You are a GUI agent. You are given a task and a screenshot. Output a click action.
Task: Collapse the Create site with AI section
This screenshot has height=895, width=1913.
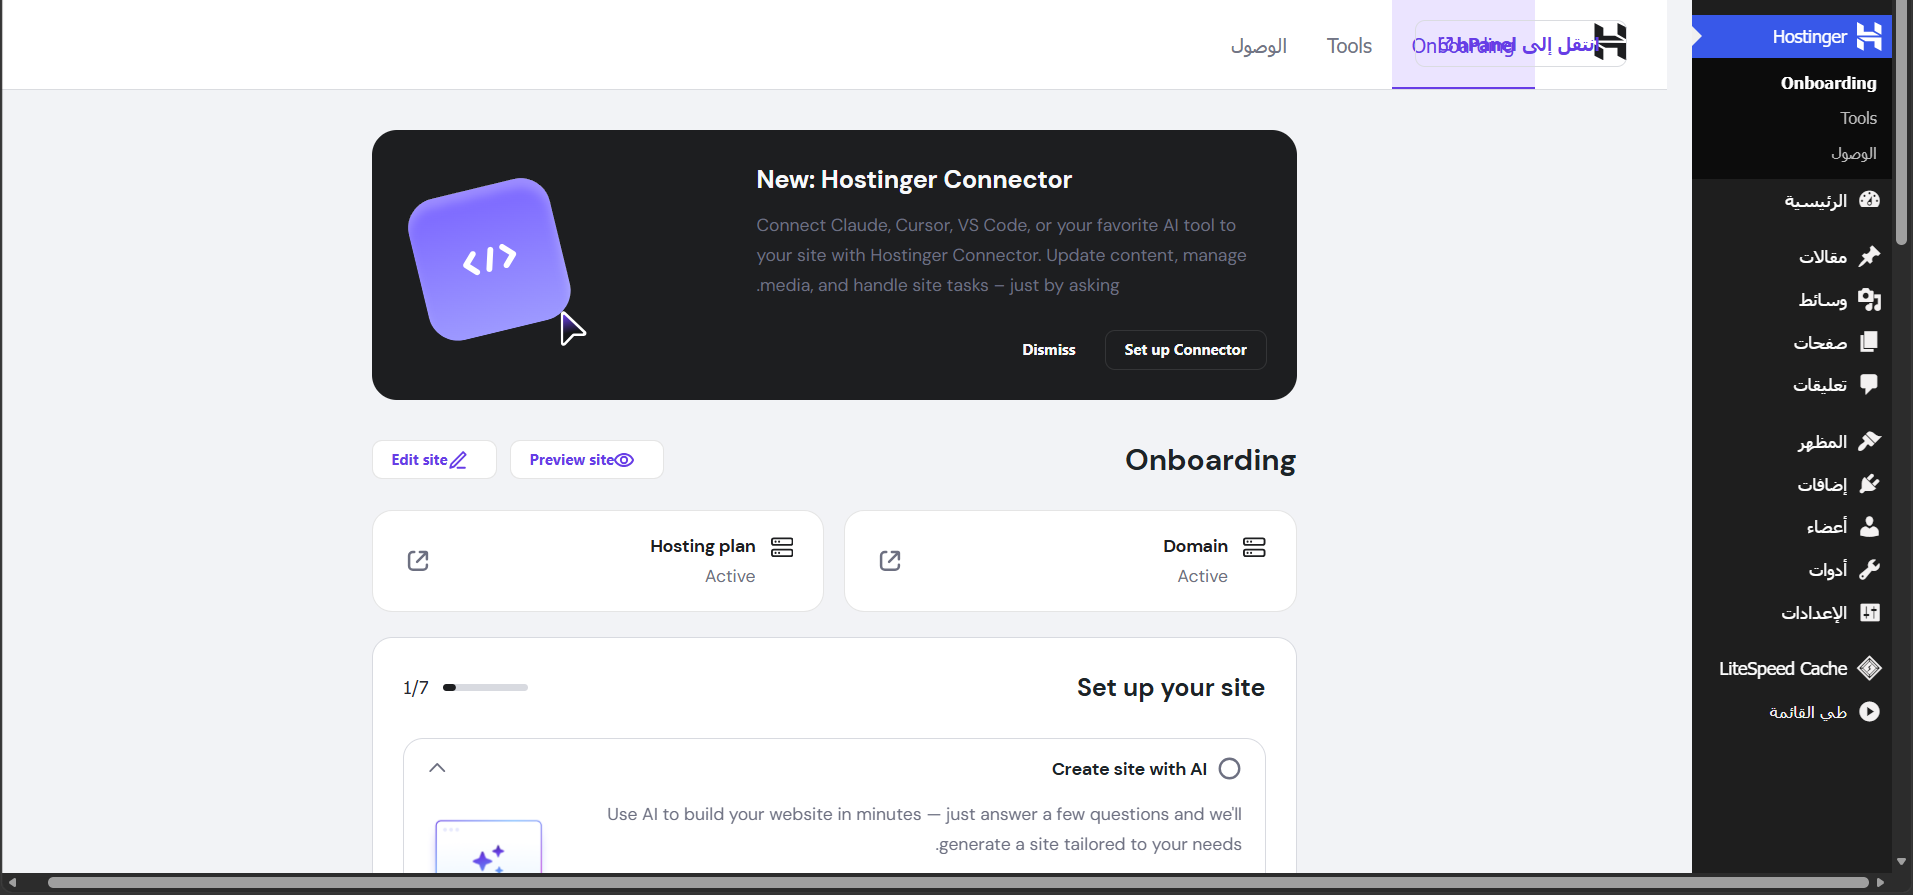pos(437,768)
